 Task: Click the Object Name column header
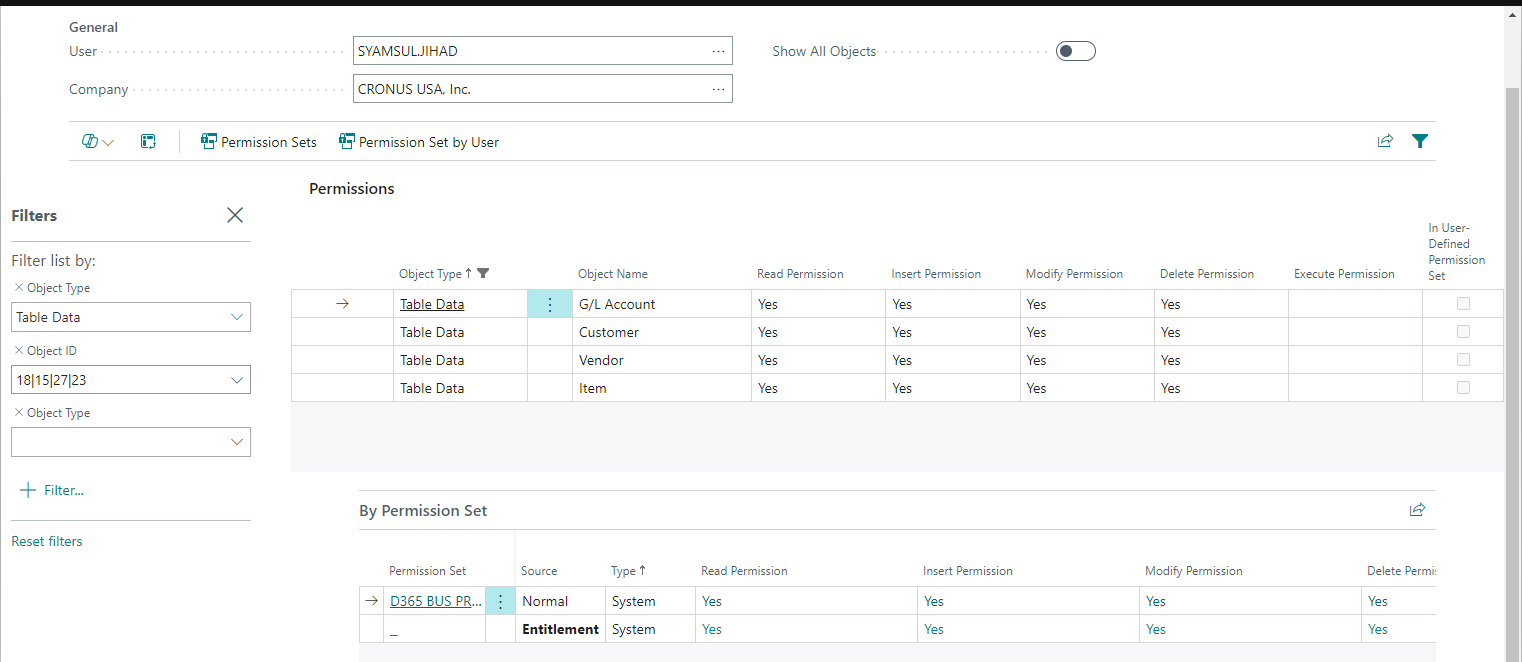(x=613, y=274)
